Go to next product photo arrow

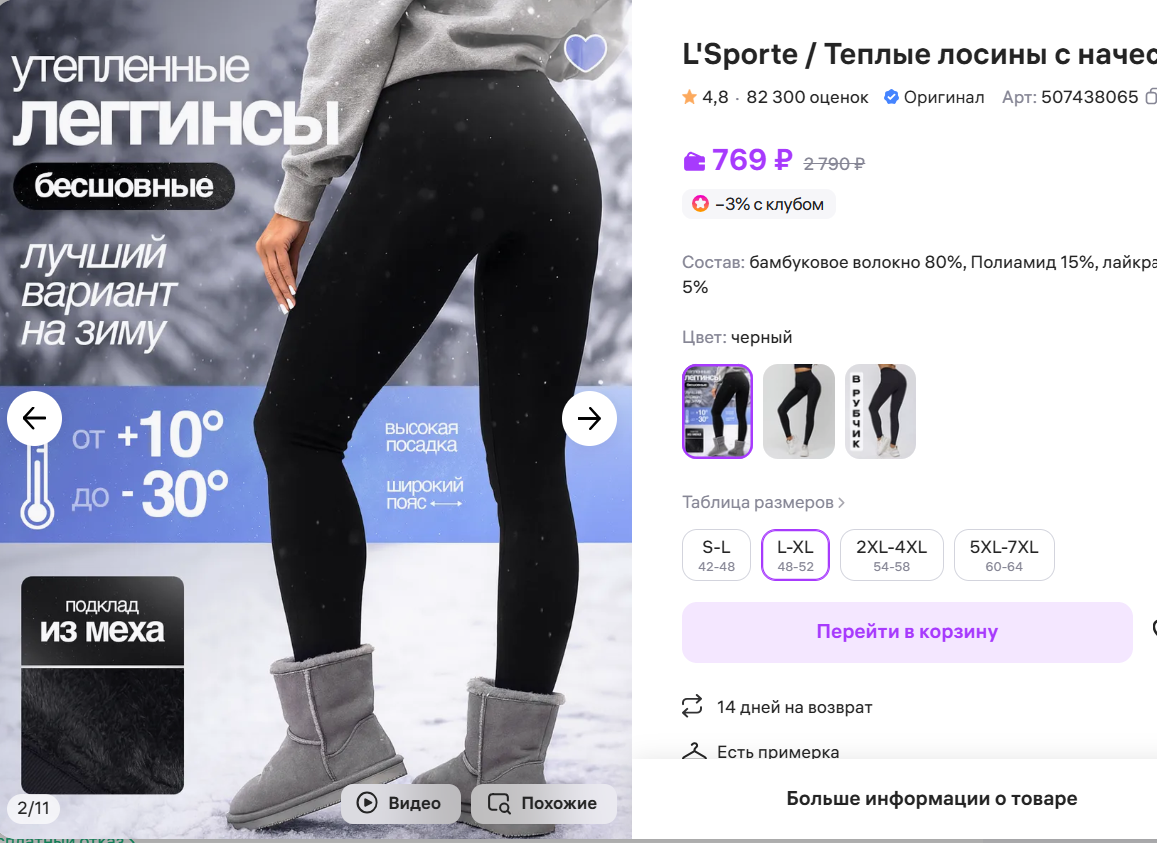point(589,419)
